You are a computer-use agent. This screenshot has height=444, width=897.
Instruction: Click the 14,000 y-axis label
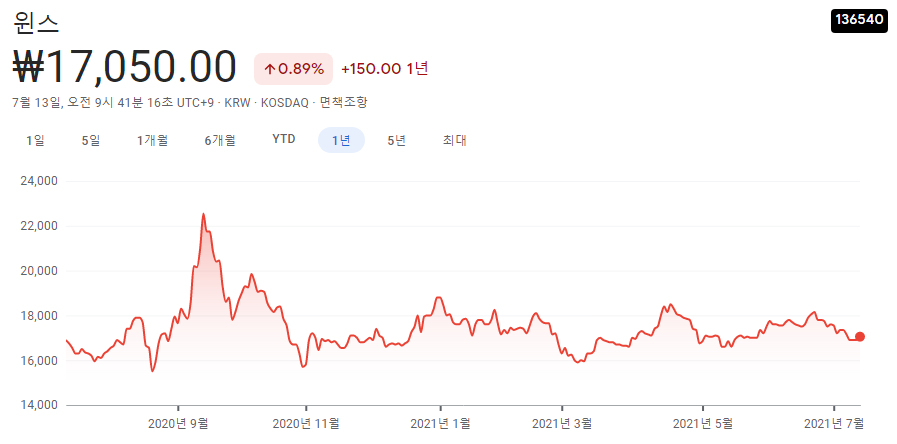[38, 405]
